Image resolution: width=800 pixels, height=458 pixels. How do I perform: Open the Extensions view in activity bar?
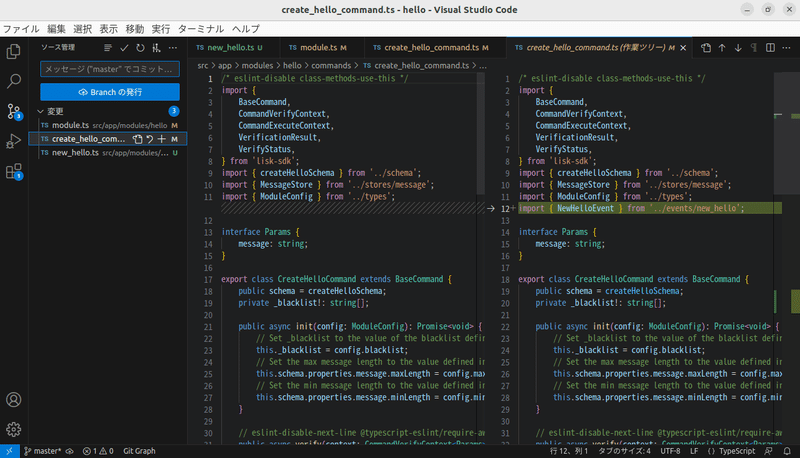(x=14, y=171)
